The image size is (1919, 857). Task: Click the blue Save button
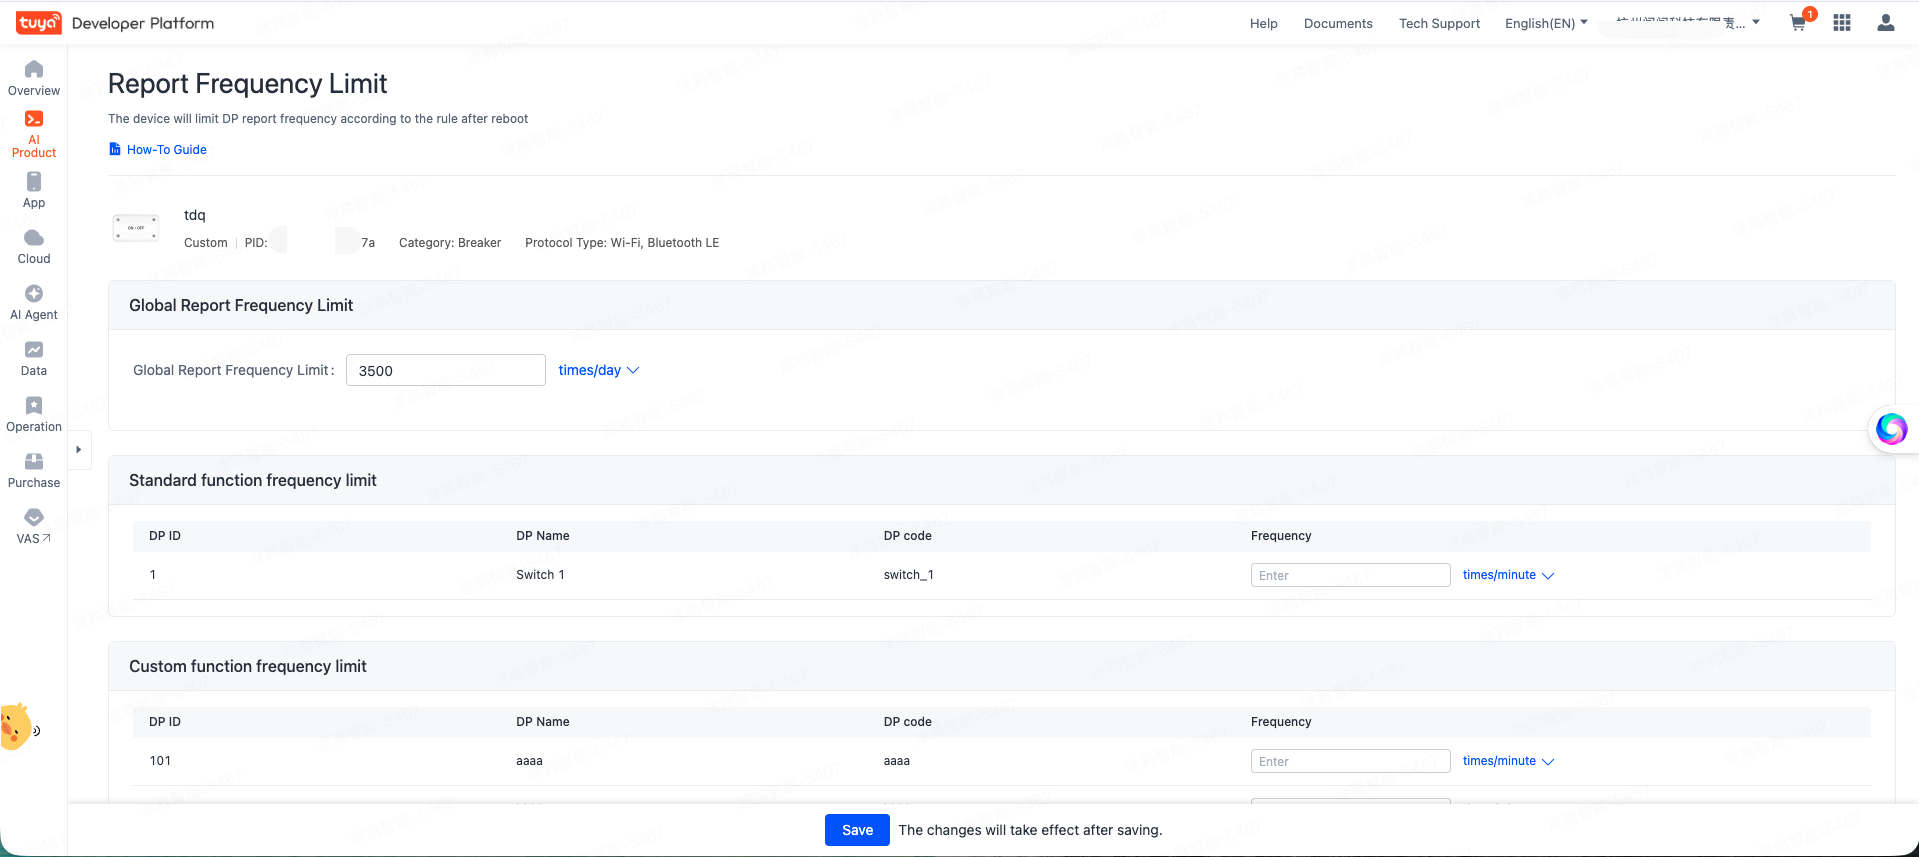[857, 830]
